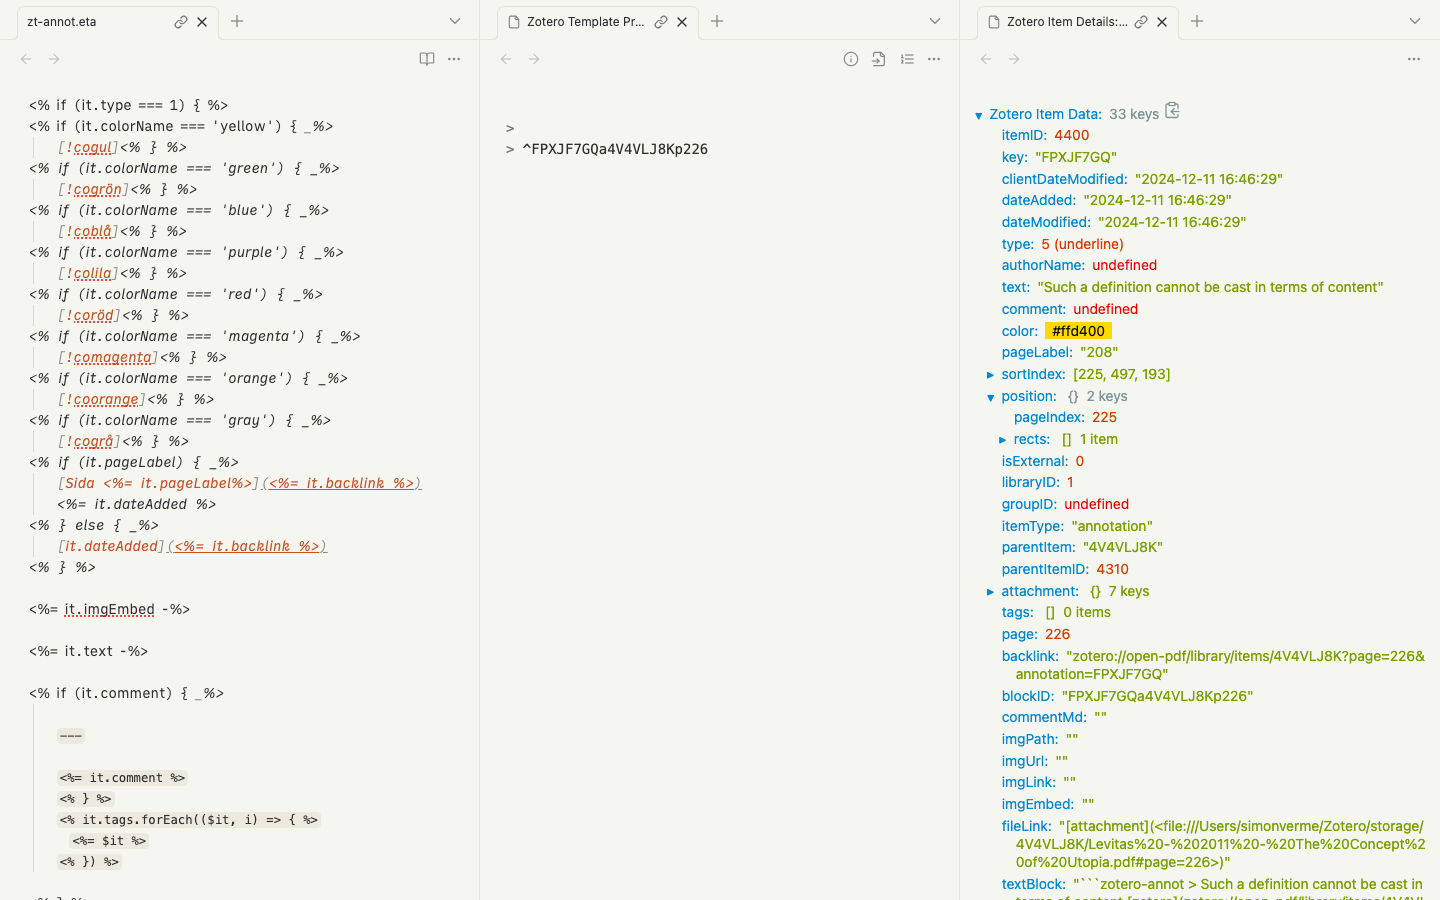
Task: Open tab list dropdown in left pane
Action: [x=455, y=21]
